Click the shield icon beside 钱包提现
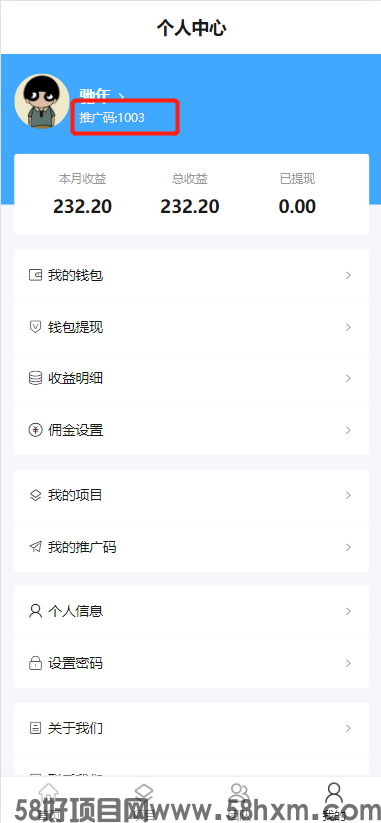381x823 pixels. click(x=35, y=327)
